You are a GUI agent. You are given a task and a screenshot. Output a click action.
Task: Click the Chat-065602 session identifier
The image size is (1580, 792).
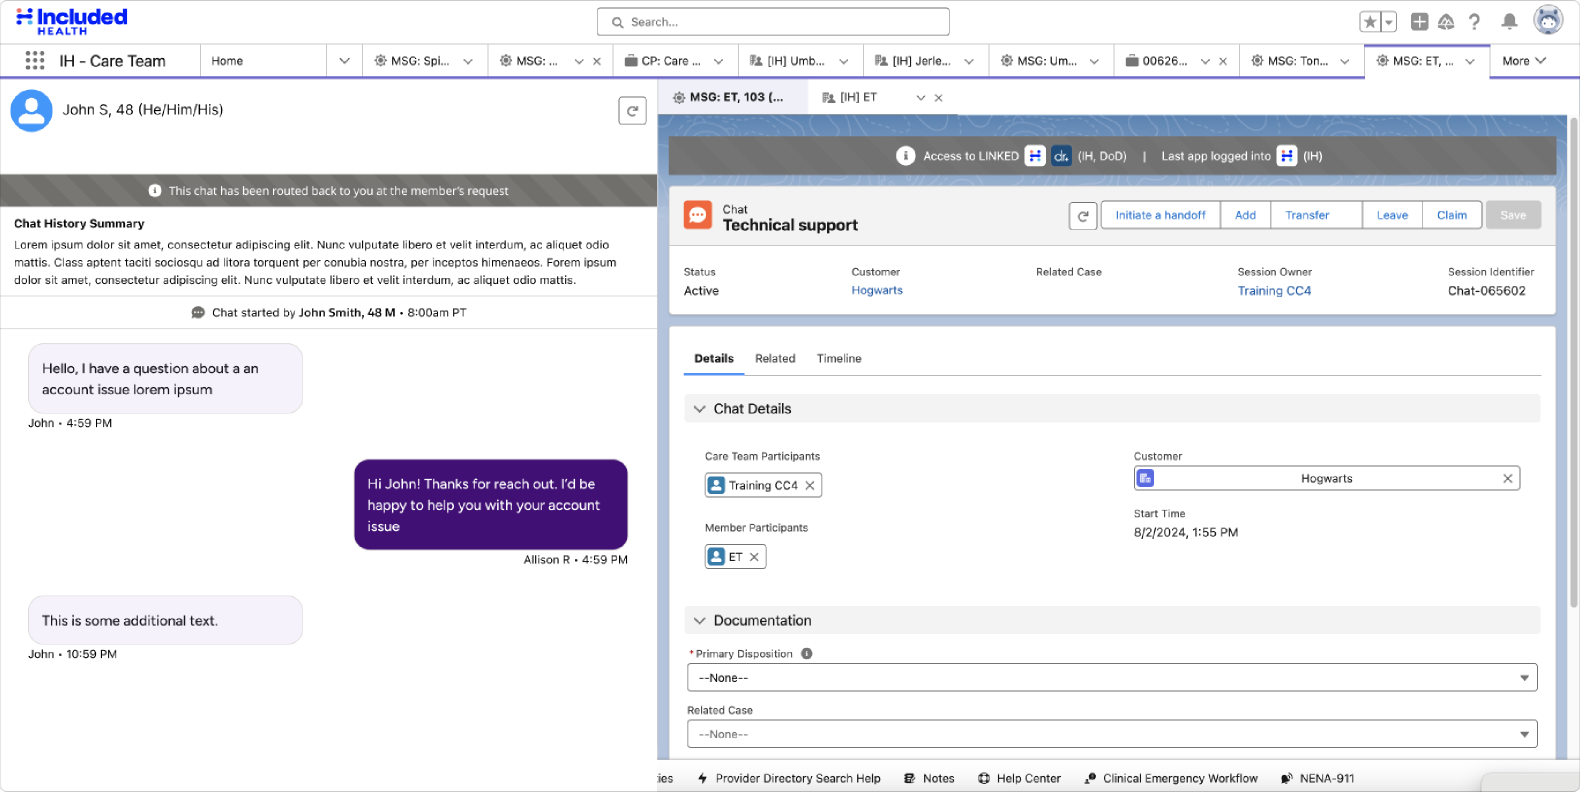(x=1487, y=291)
